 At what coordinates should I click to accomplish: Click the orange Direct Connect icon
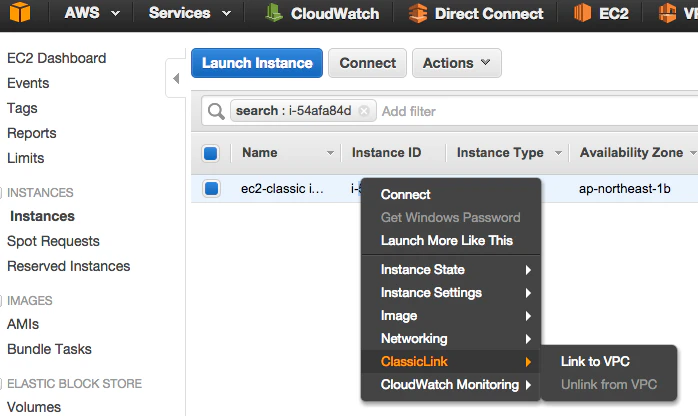tap(418, 13)
